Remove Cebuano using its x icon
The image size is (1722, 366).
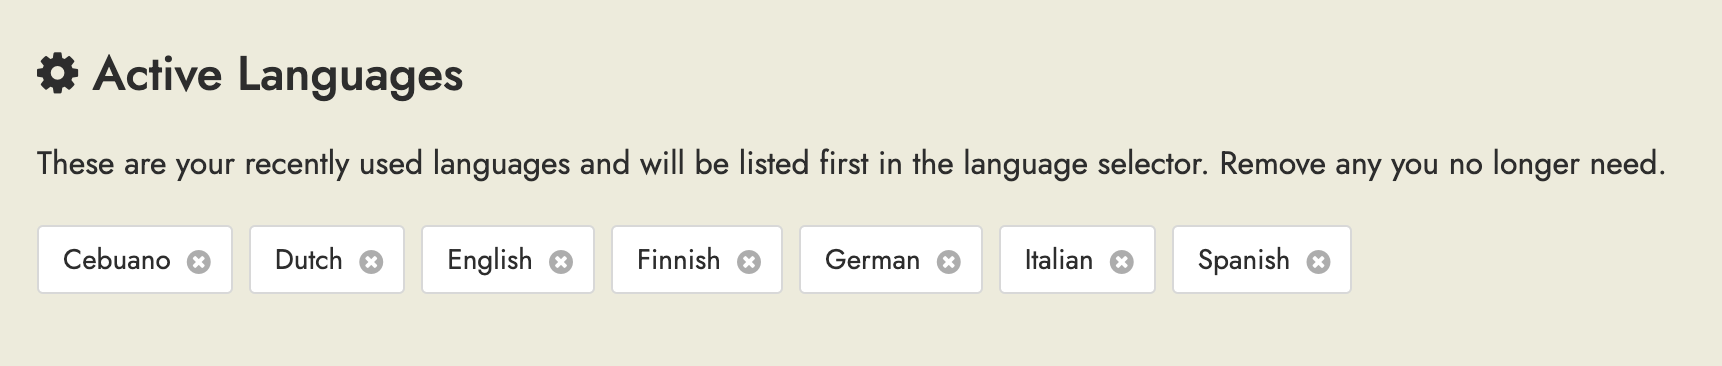click(199, 261)
